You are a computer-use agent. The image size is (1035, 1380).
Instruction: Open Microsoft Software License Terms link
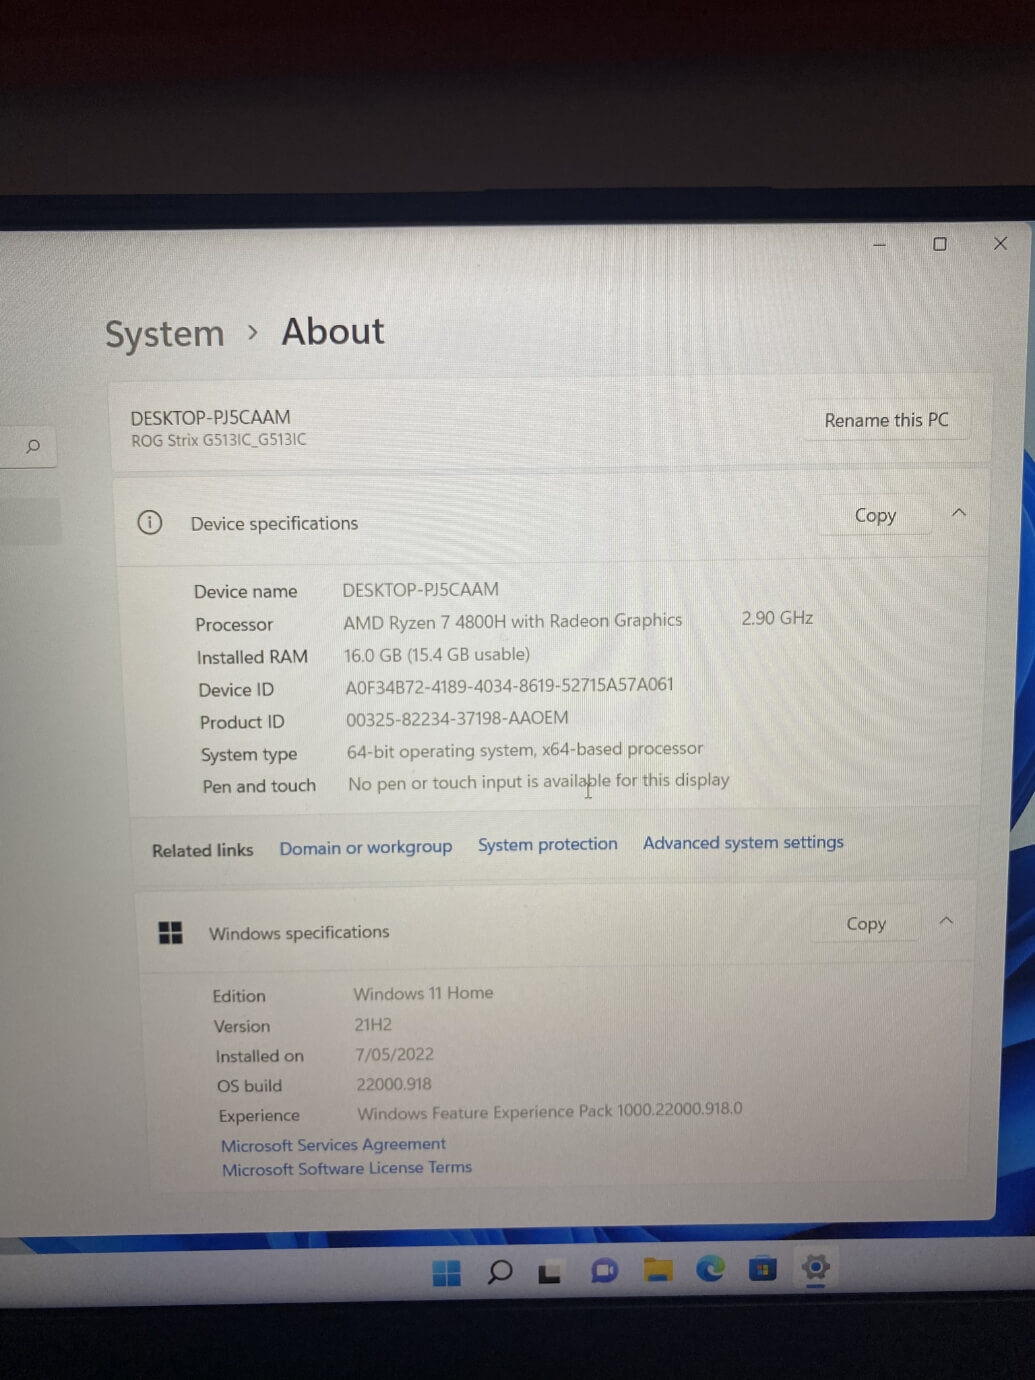346,1168
